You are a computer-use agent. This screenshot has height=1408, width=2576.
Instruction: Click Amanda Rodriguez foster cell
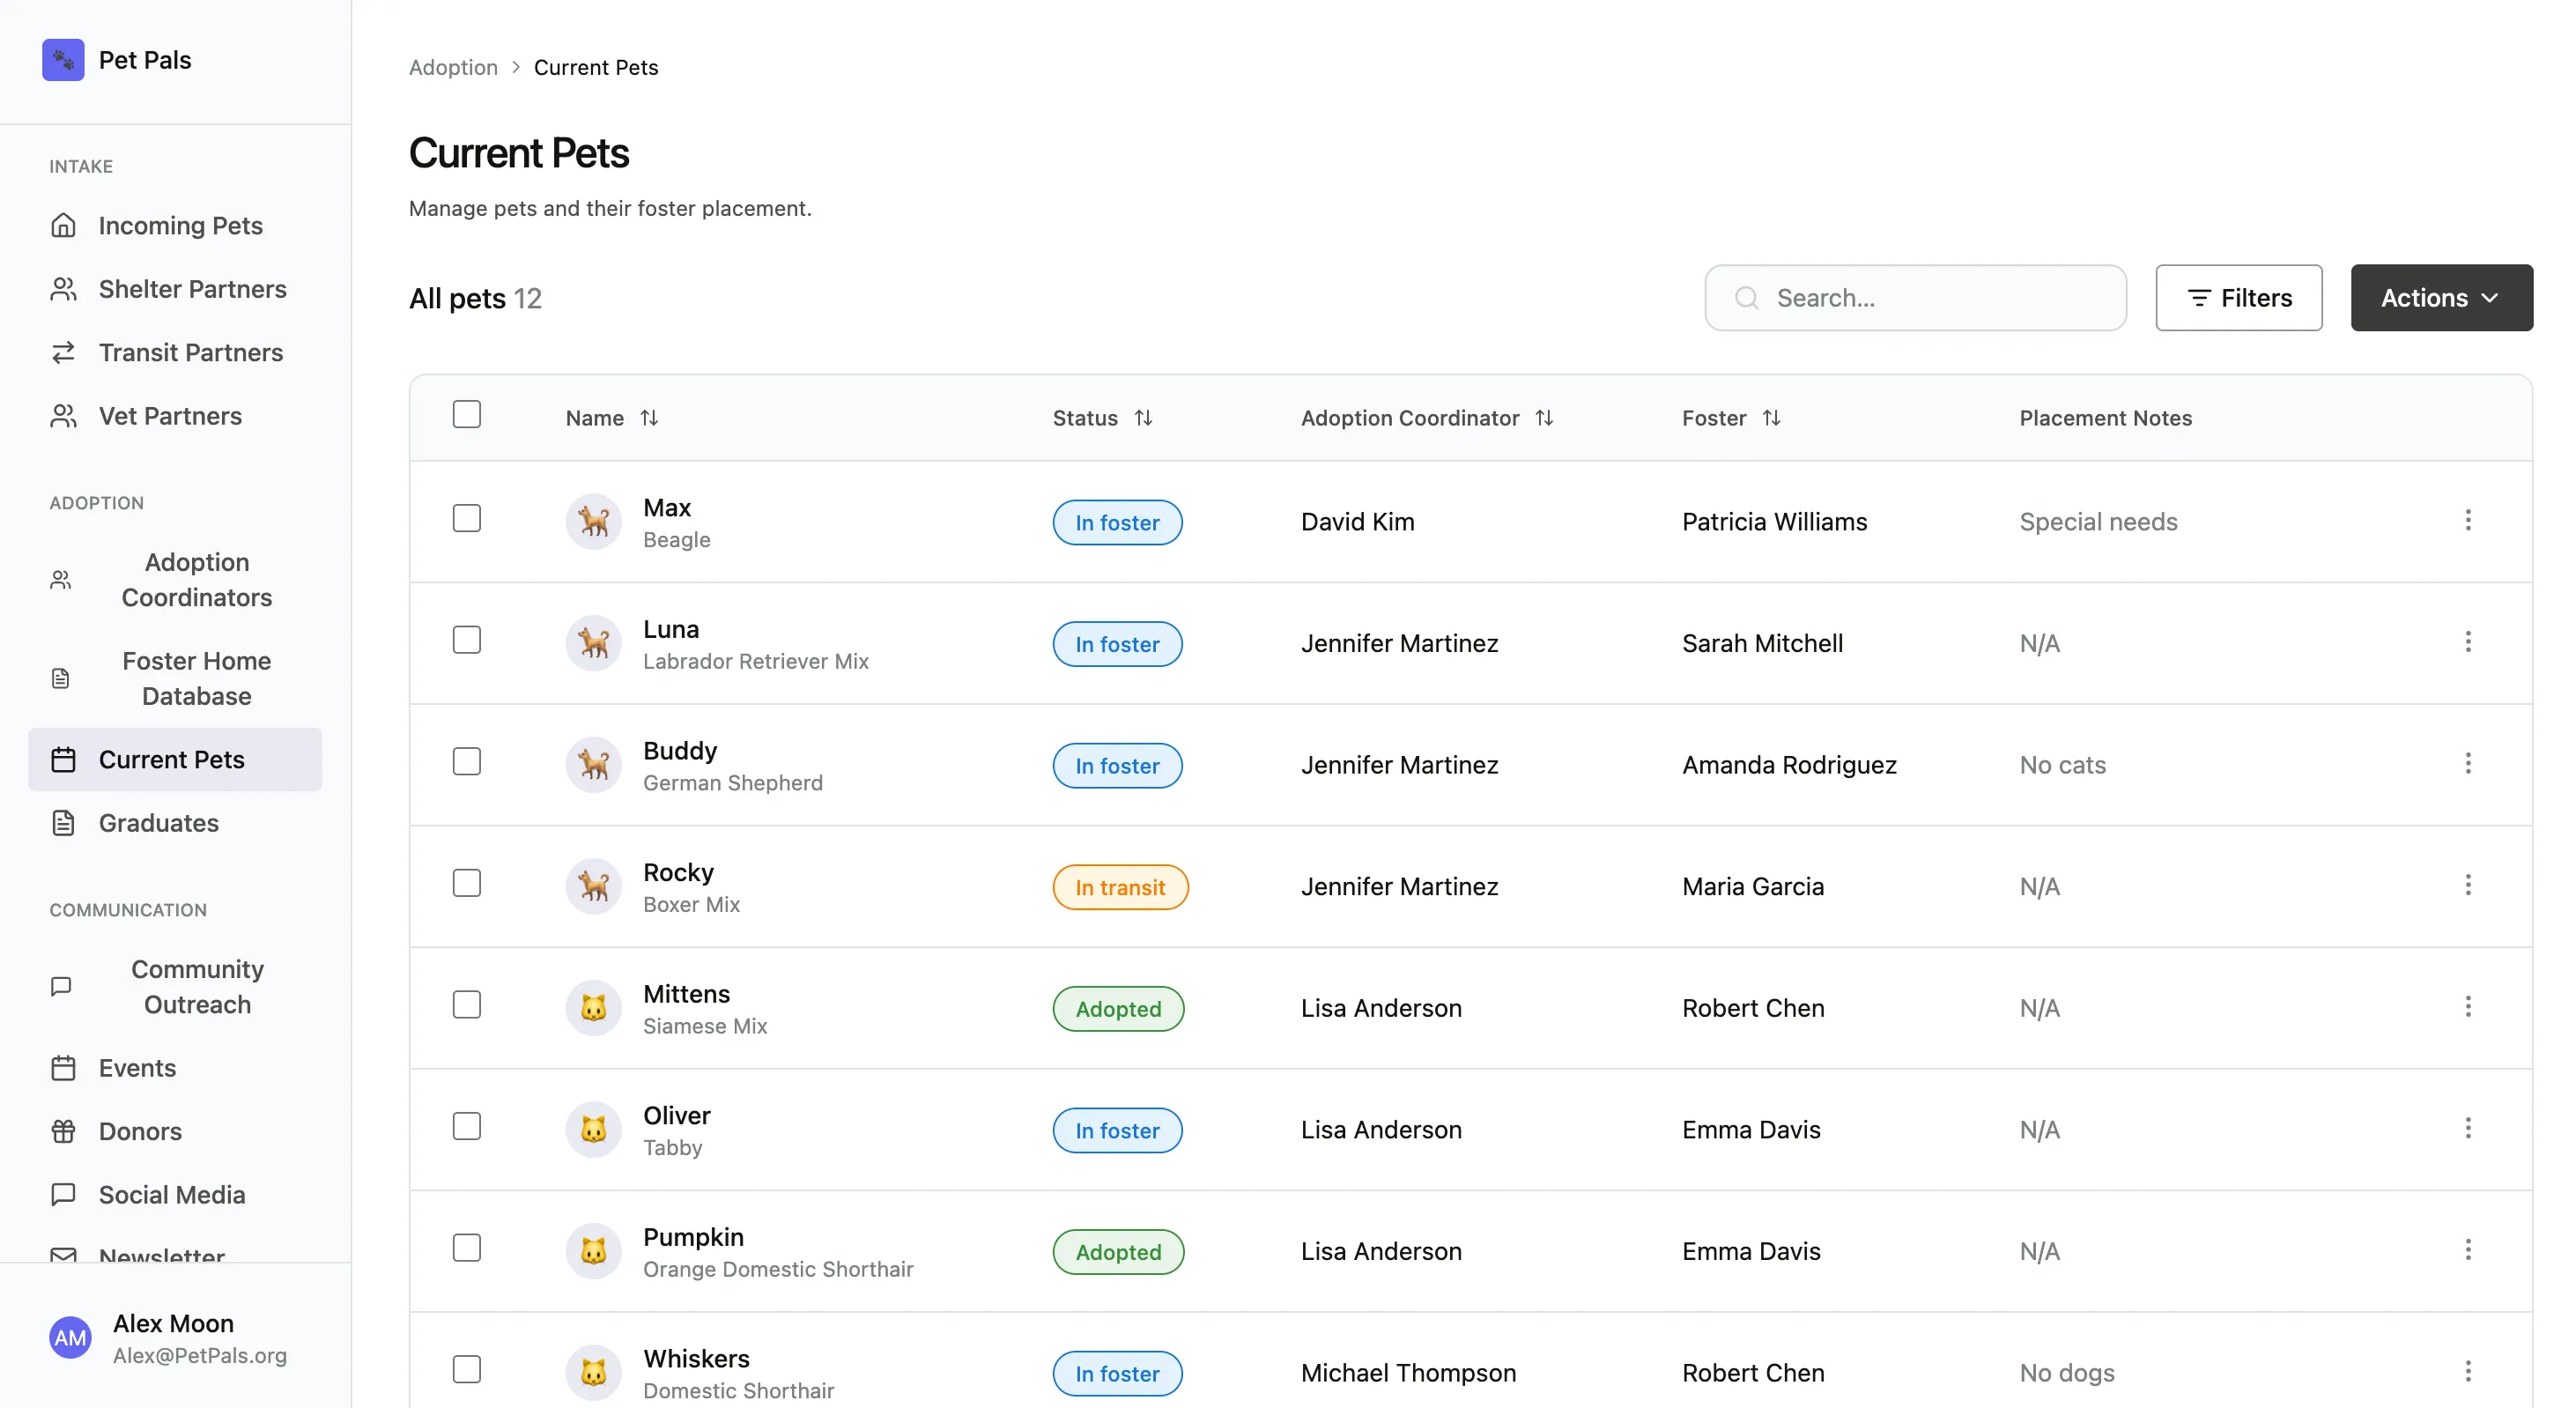[x=1789, y=765]
